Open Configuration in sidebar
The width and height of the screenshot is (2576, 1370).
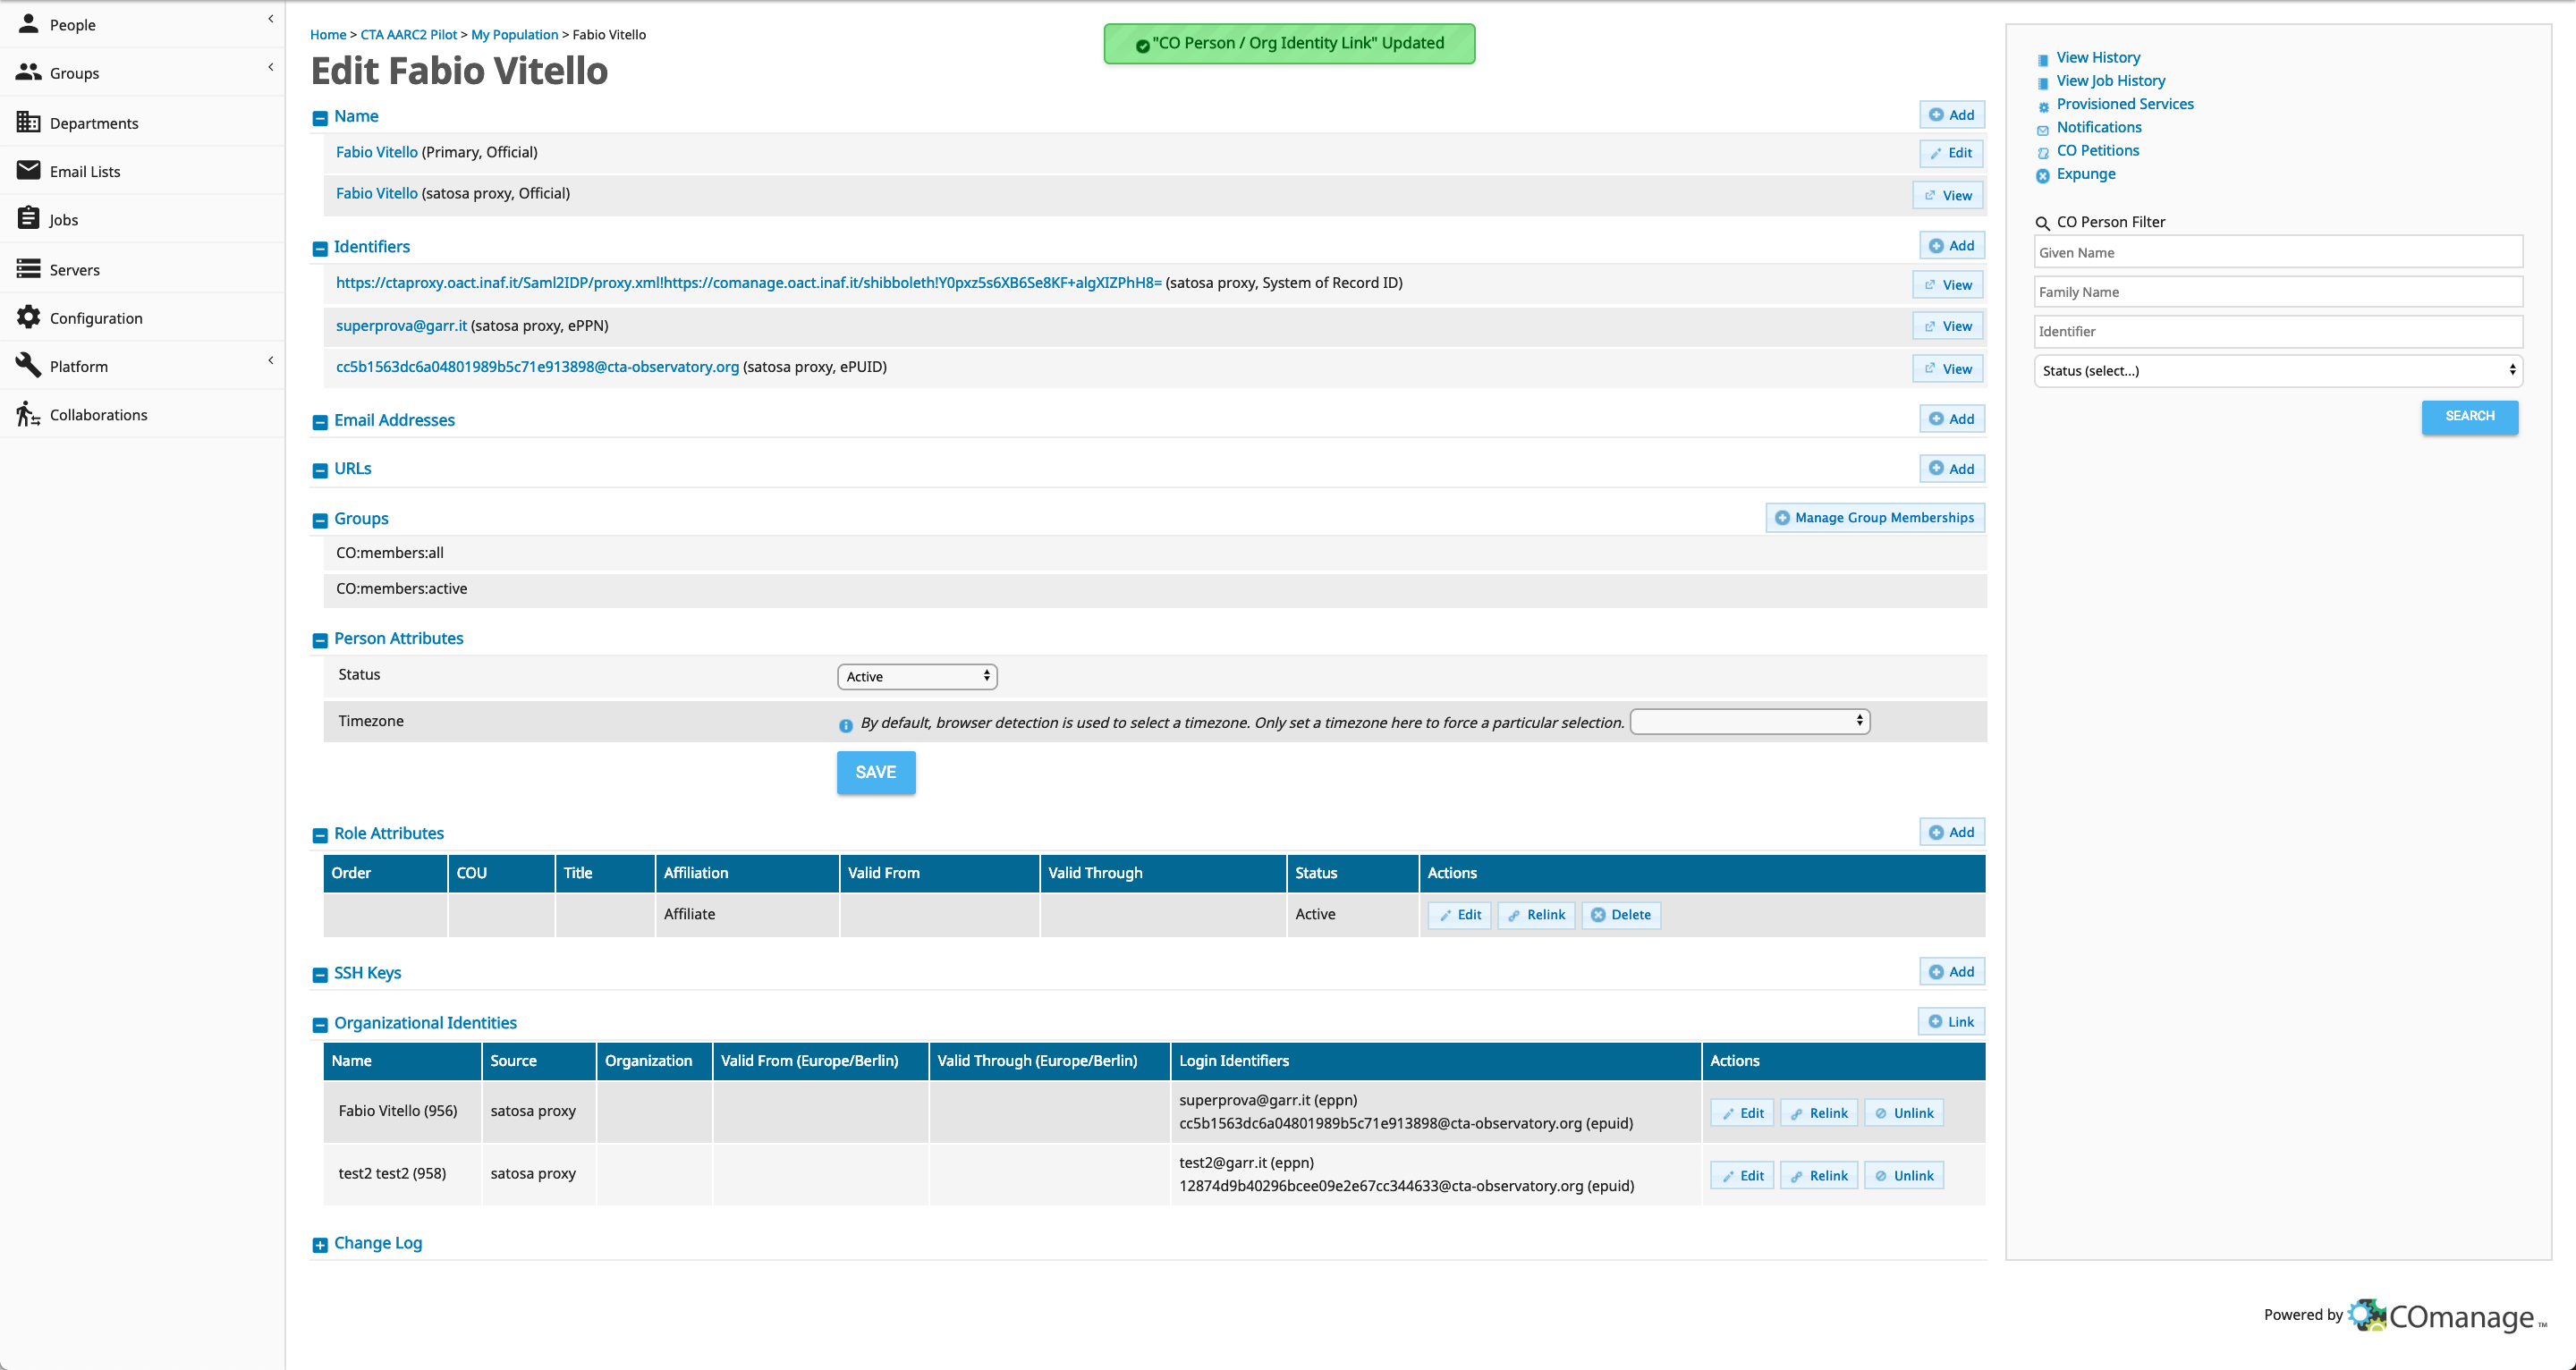(142, 317)
